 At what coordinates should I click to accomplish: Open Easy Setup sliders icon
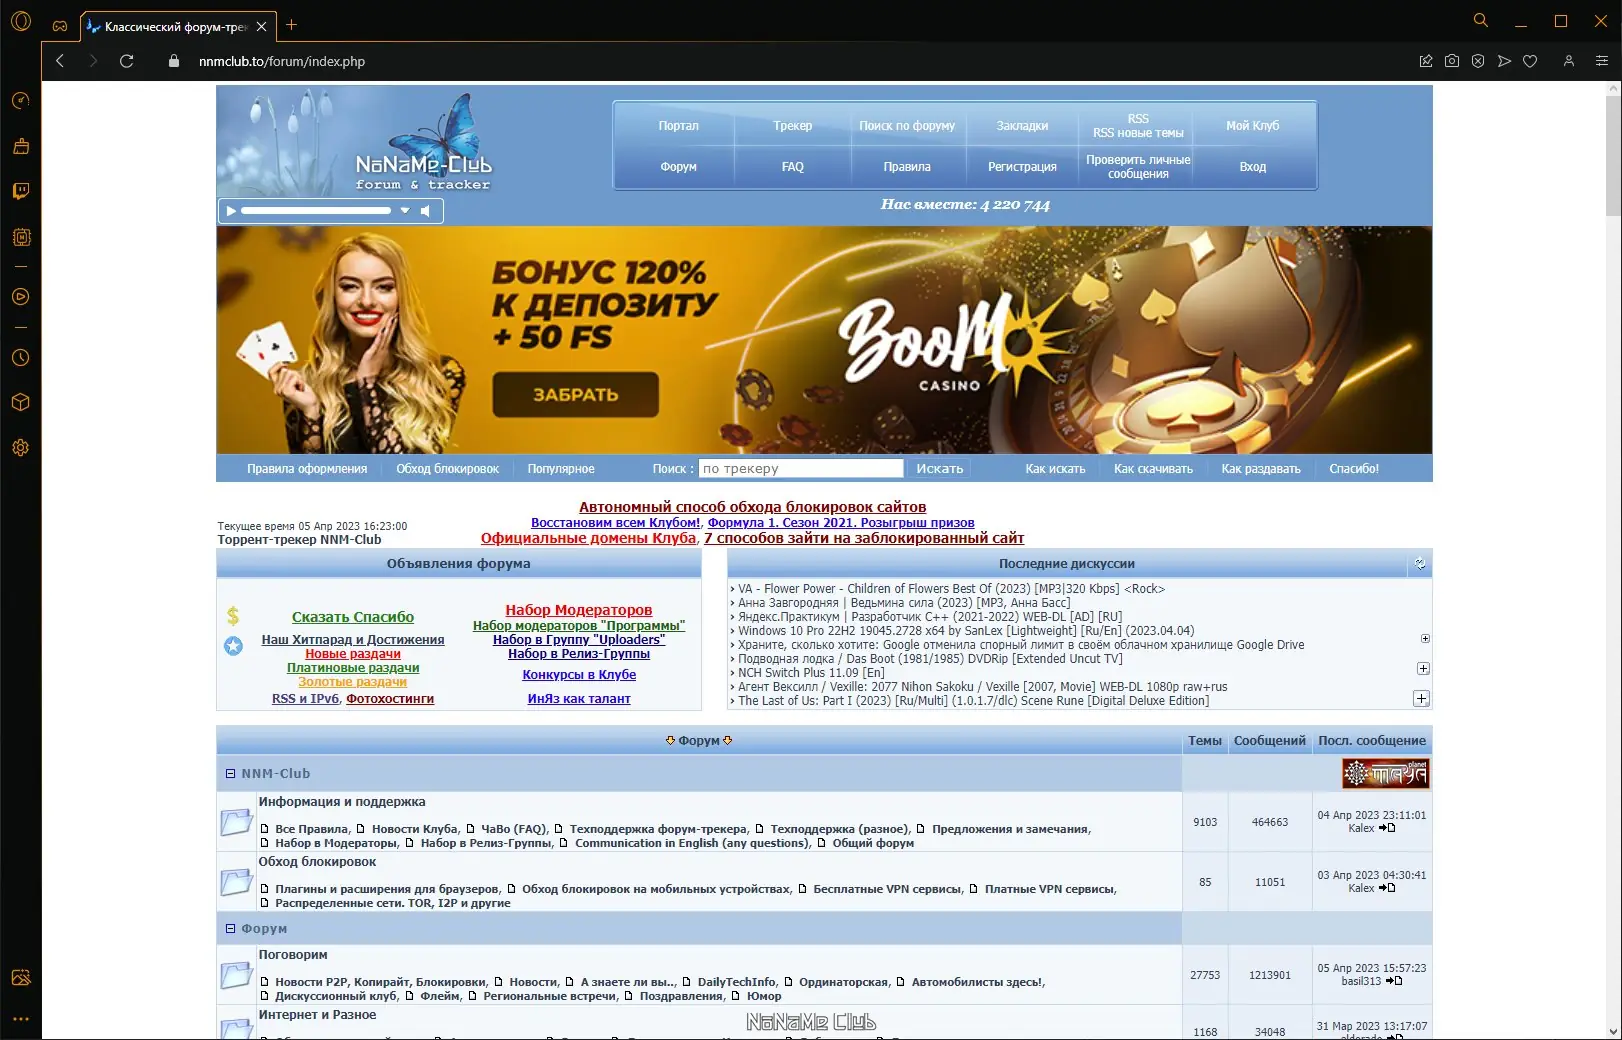tap(1601, 61)
